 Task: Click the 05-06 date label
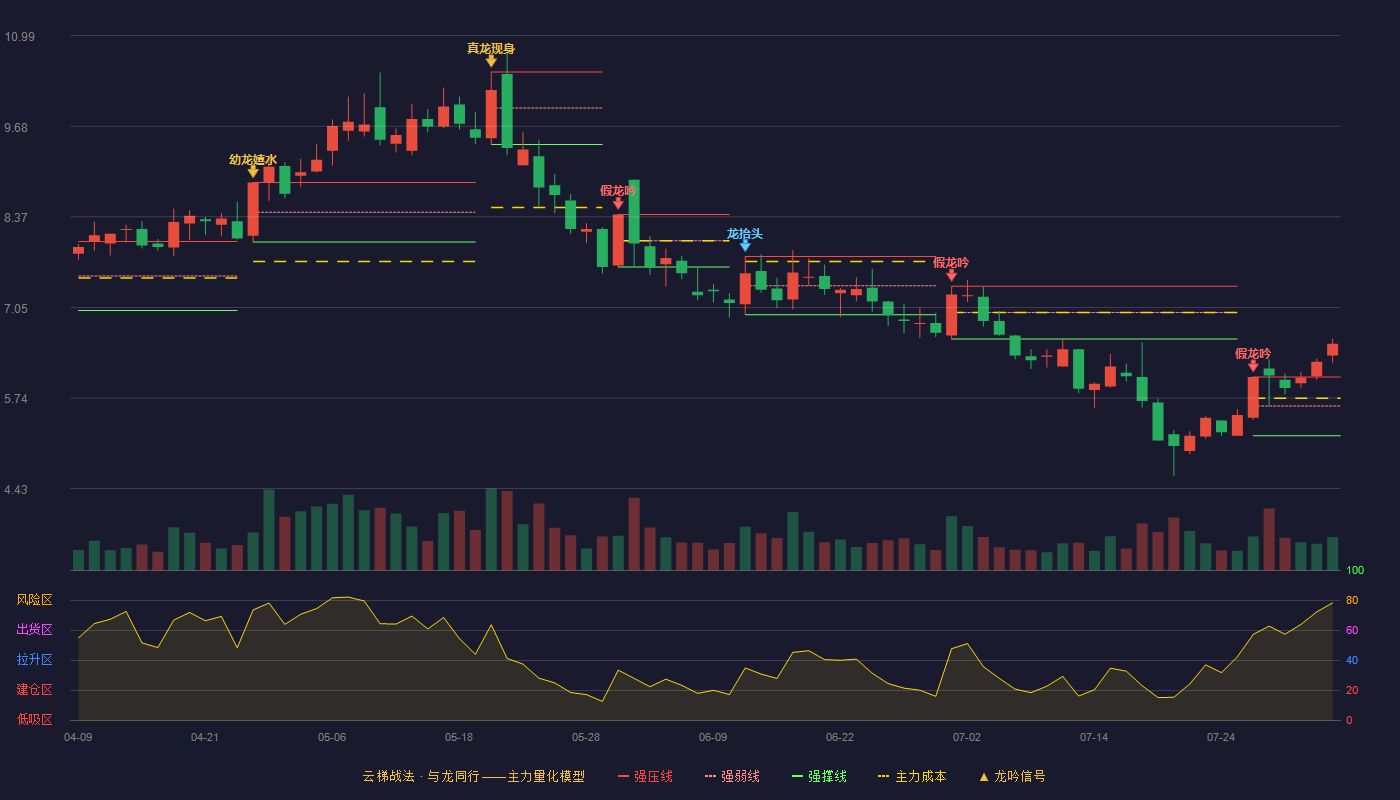click(332, 737)
